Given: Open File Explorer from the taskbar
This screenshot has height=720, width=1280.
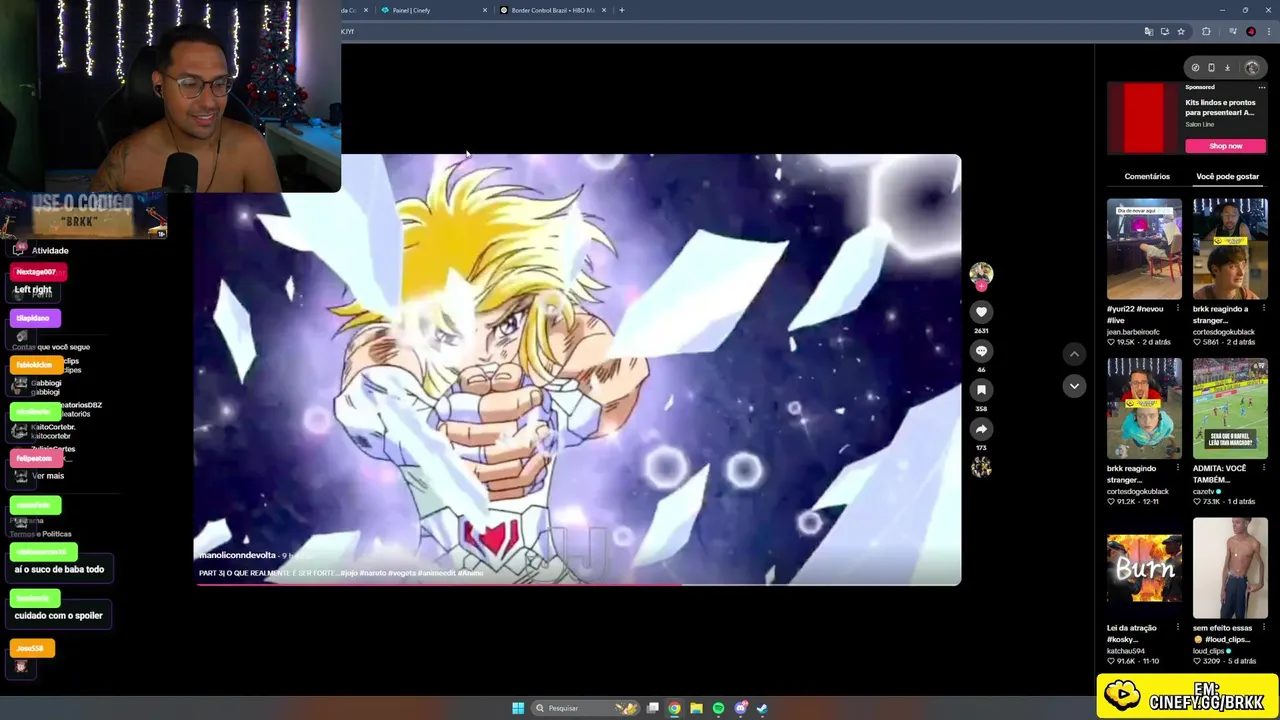Looking at the screenshot, I should (x=697, y=708).
